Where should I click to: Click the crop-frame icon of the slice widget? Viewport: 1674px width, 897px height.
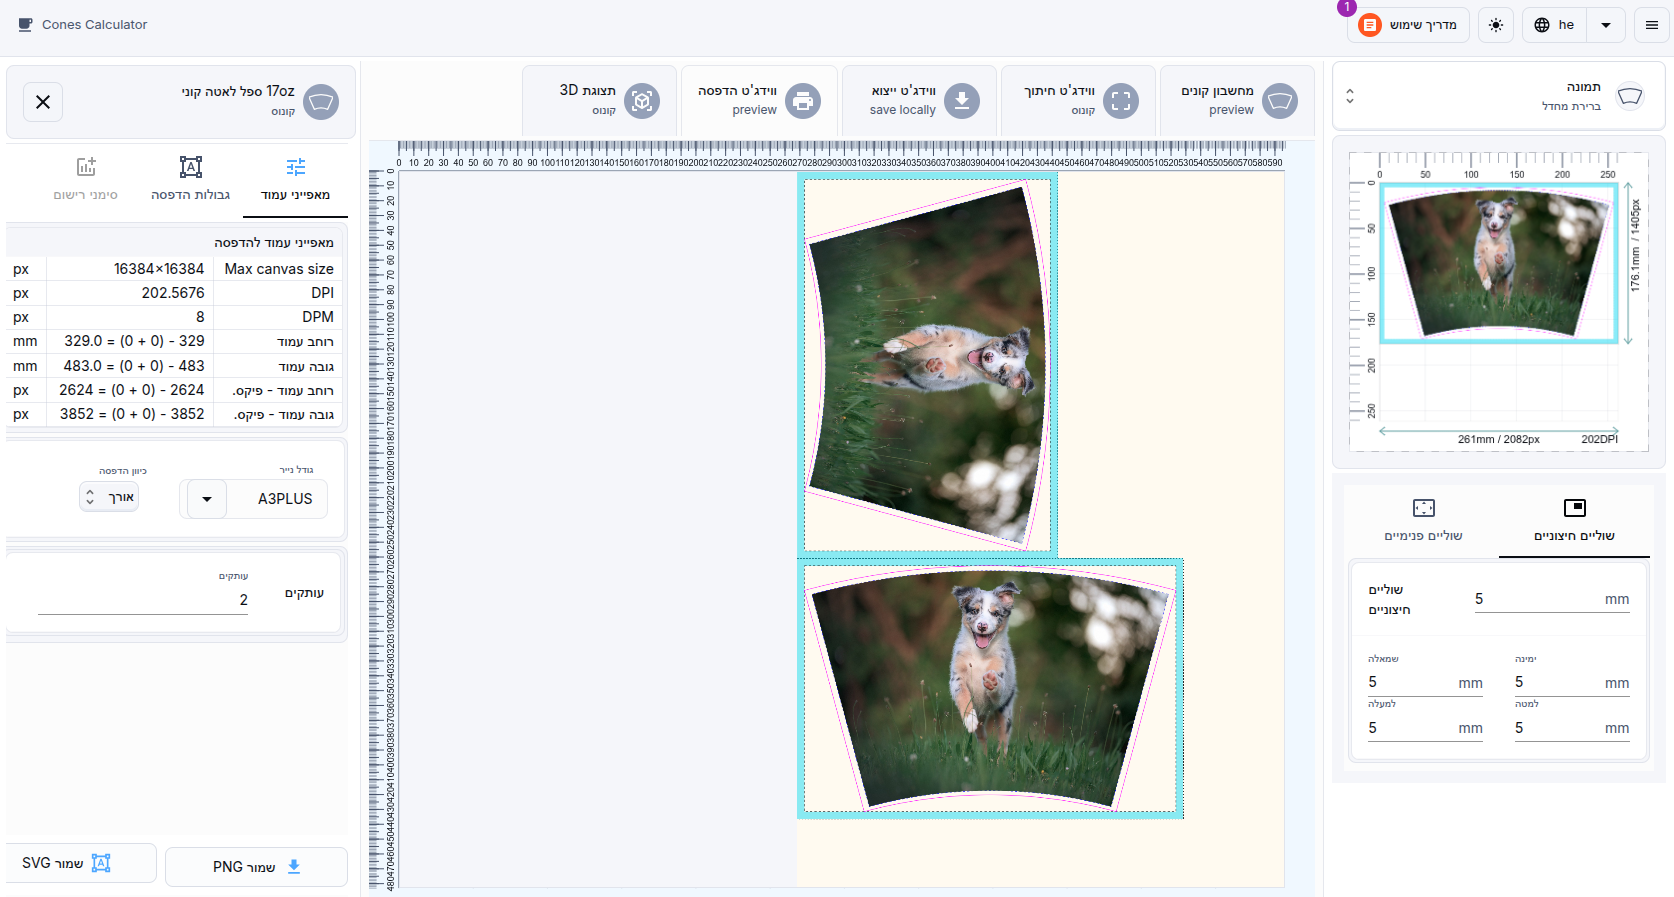pos(1121,101)
